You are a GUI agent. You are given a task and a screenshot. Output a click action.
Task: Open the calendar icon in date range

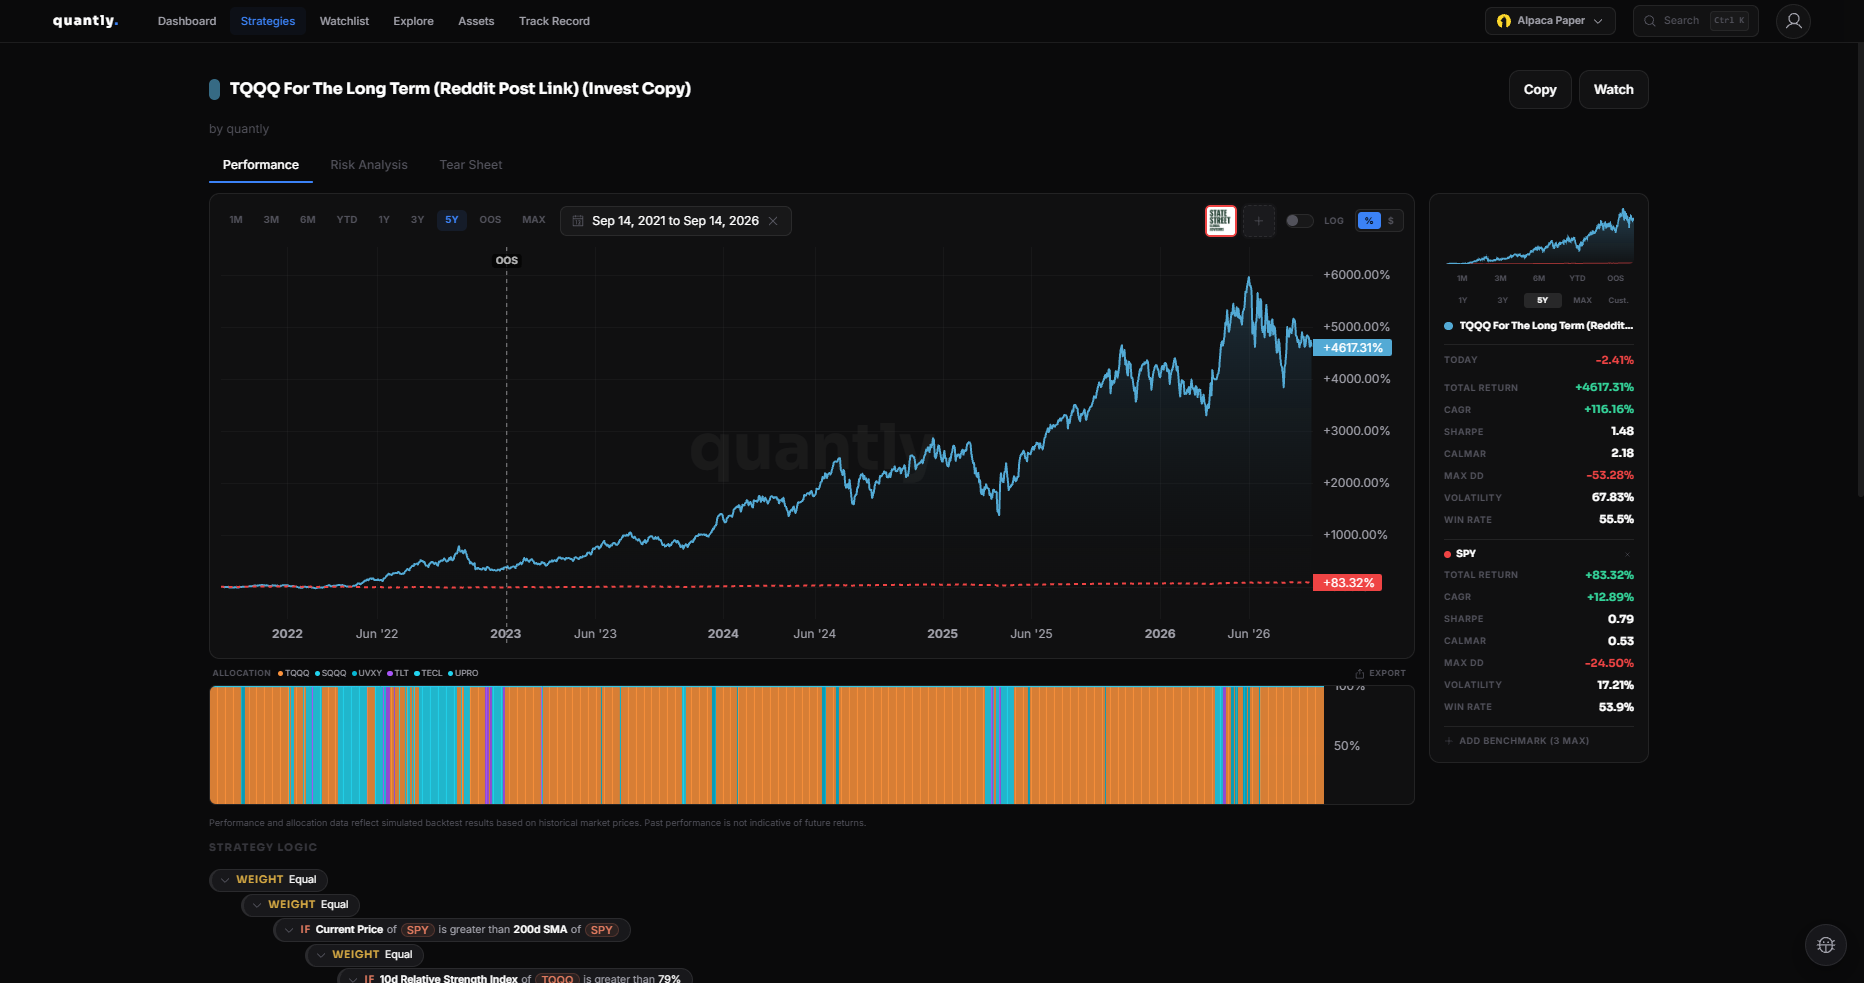578,221
